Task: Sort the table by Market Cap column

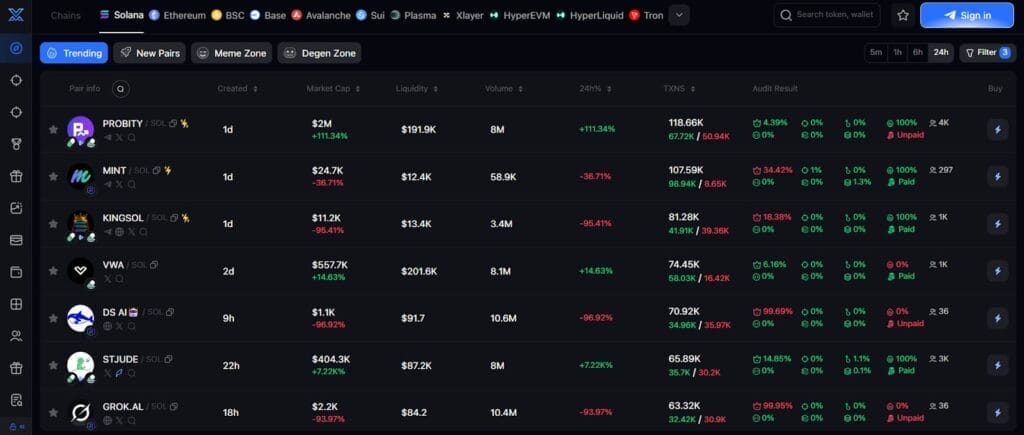Action: (x=331, y=88)
